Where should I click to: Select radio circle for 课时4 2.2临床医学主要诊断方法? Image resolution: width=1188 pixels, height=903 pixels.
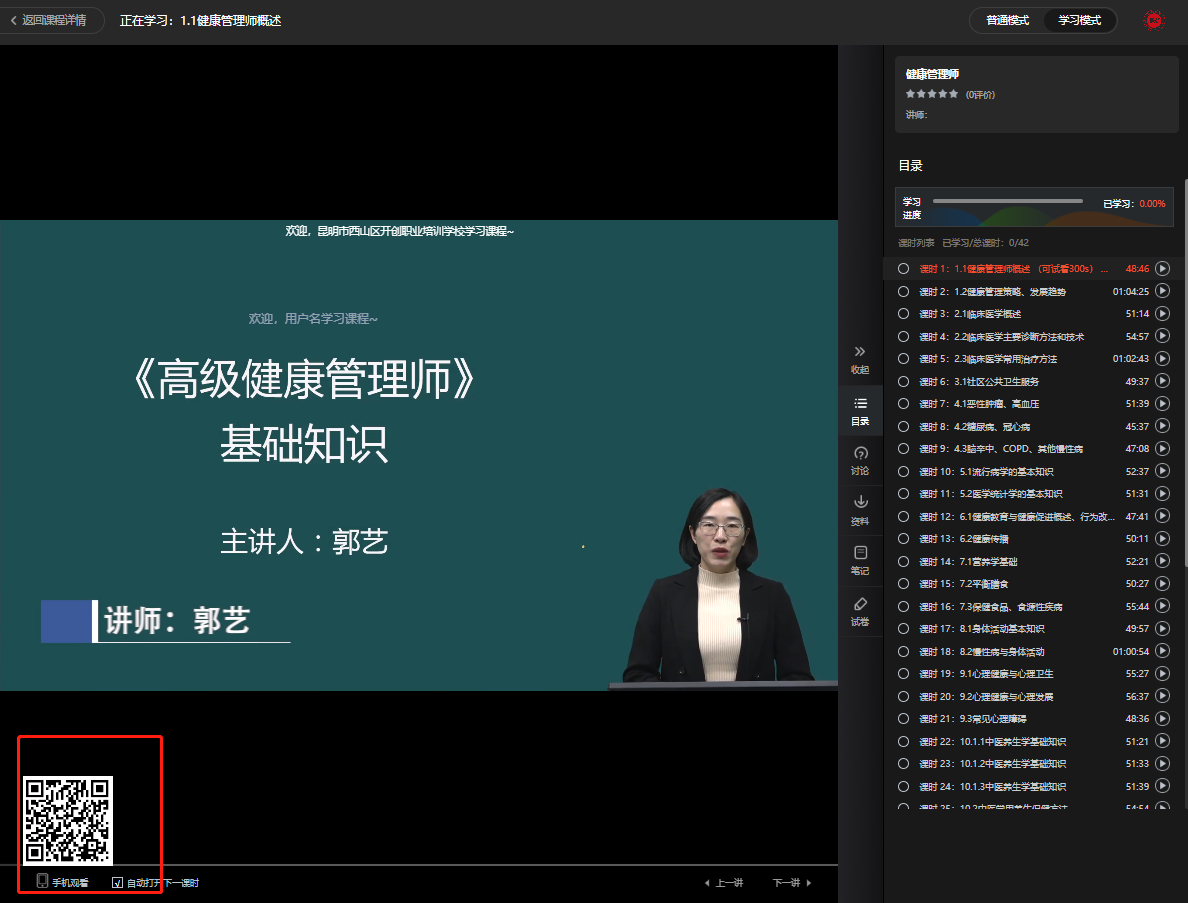(x=903, y=336)
